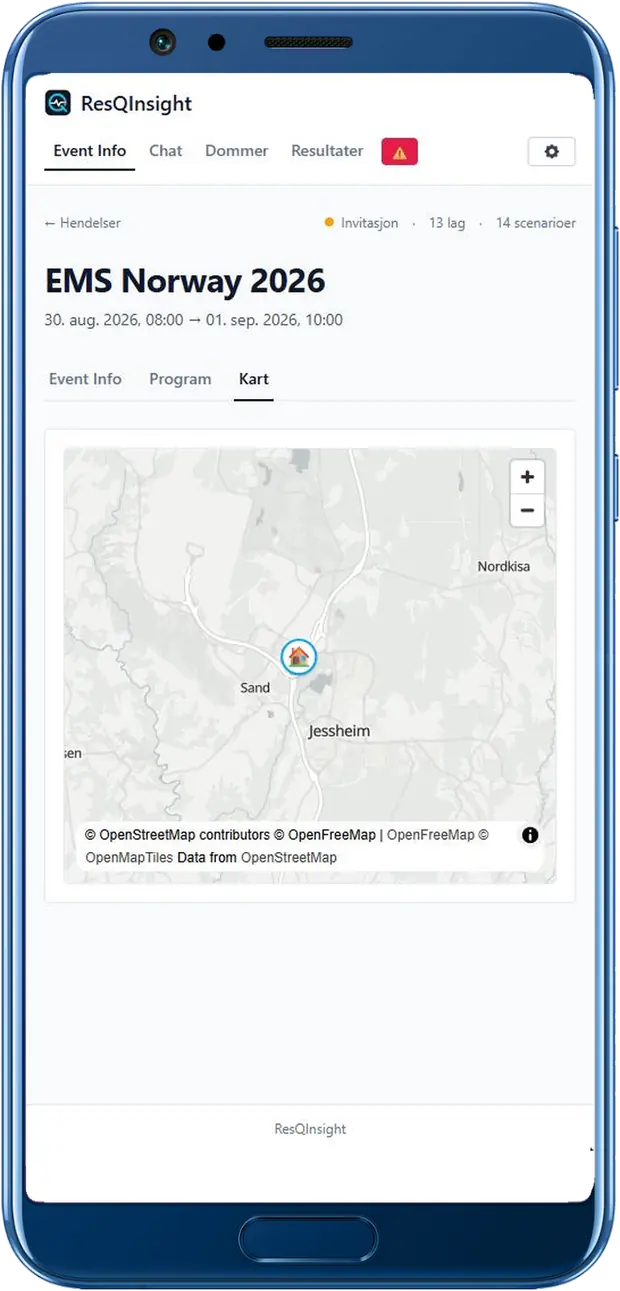The height and width of the screenshot is (1291, 620).
Task: Click the Jessheim label on the map
Action: (x=339, y=731)
